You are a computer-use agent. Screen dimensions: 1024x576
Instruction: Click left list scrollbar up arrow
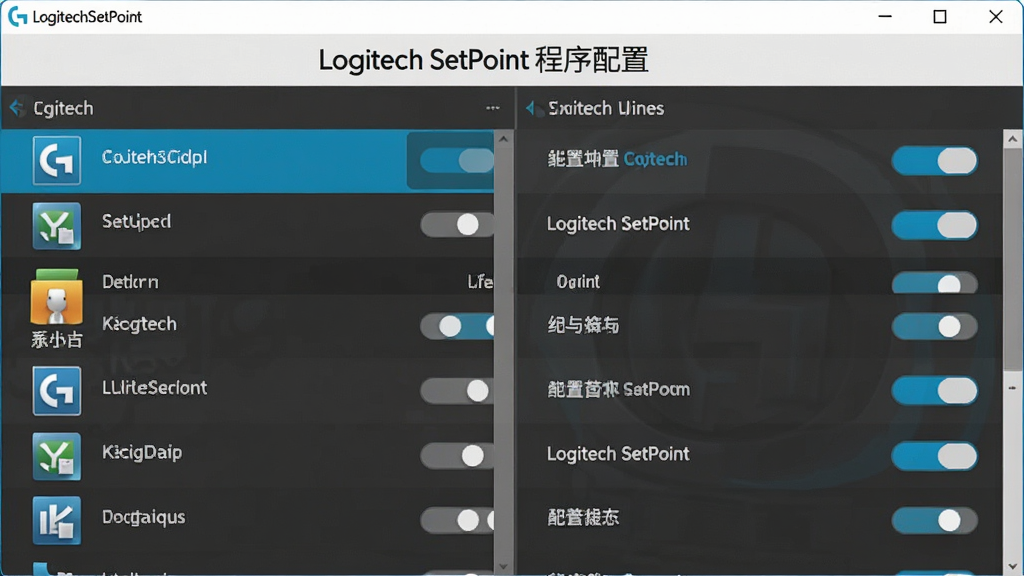(503, 138)
